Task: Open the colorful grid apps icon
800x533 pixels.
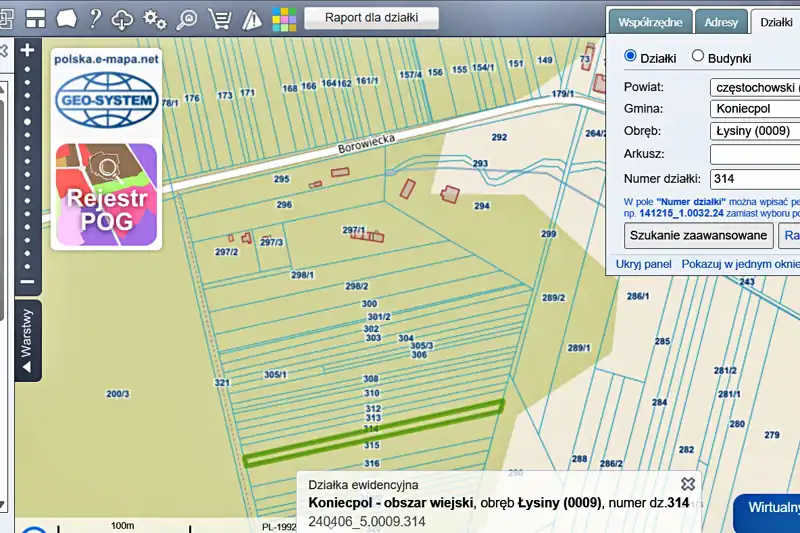Action: pyautogui.click(x=284, y=18)
